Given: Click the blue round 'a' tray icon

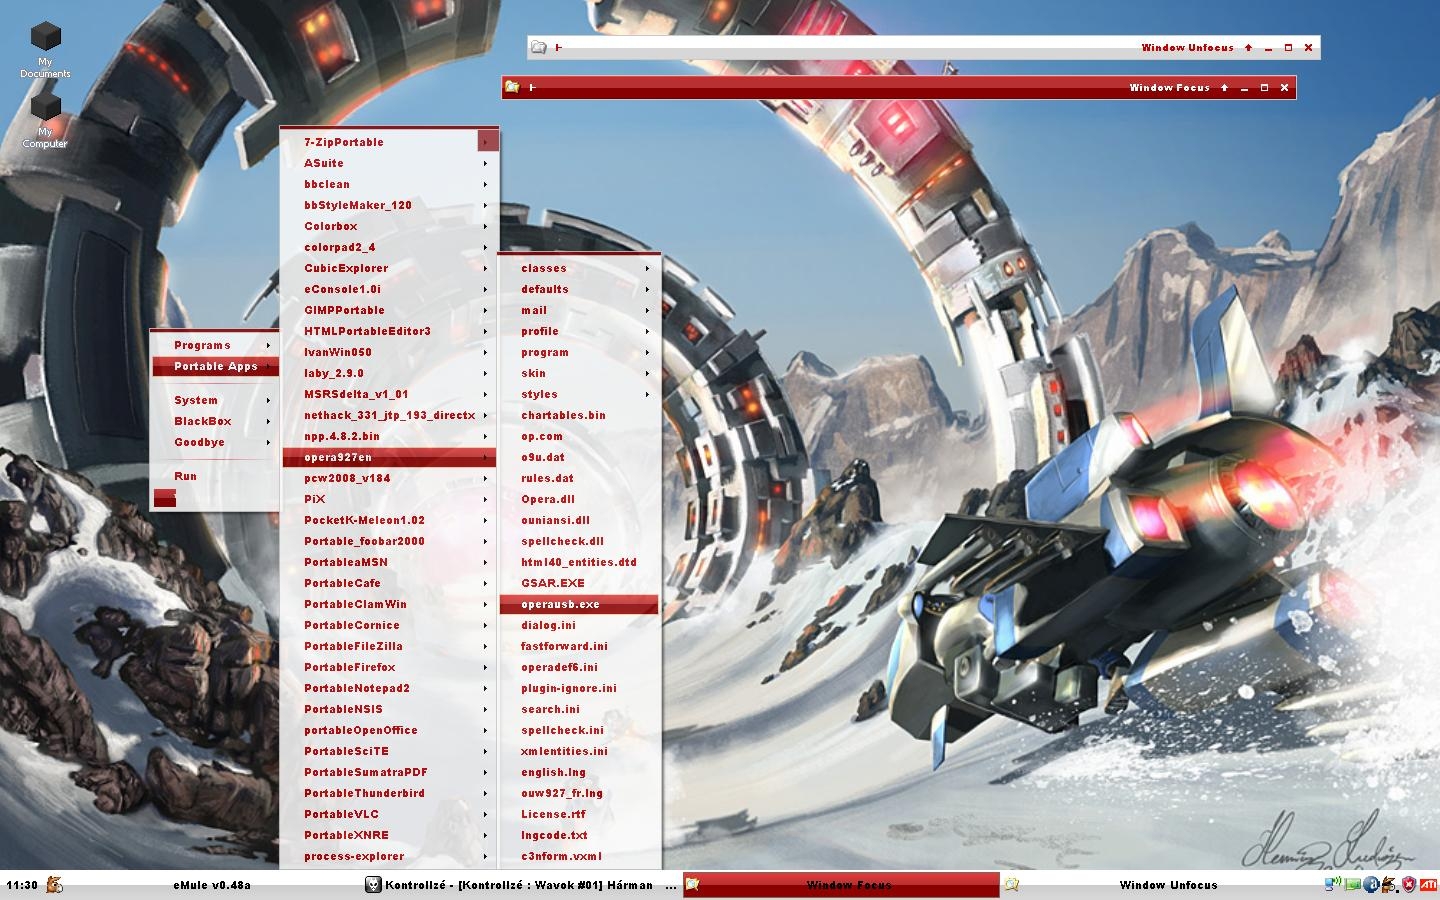Looking at the screenshot, I should (x=1371, y=884).
